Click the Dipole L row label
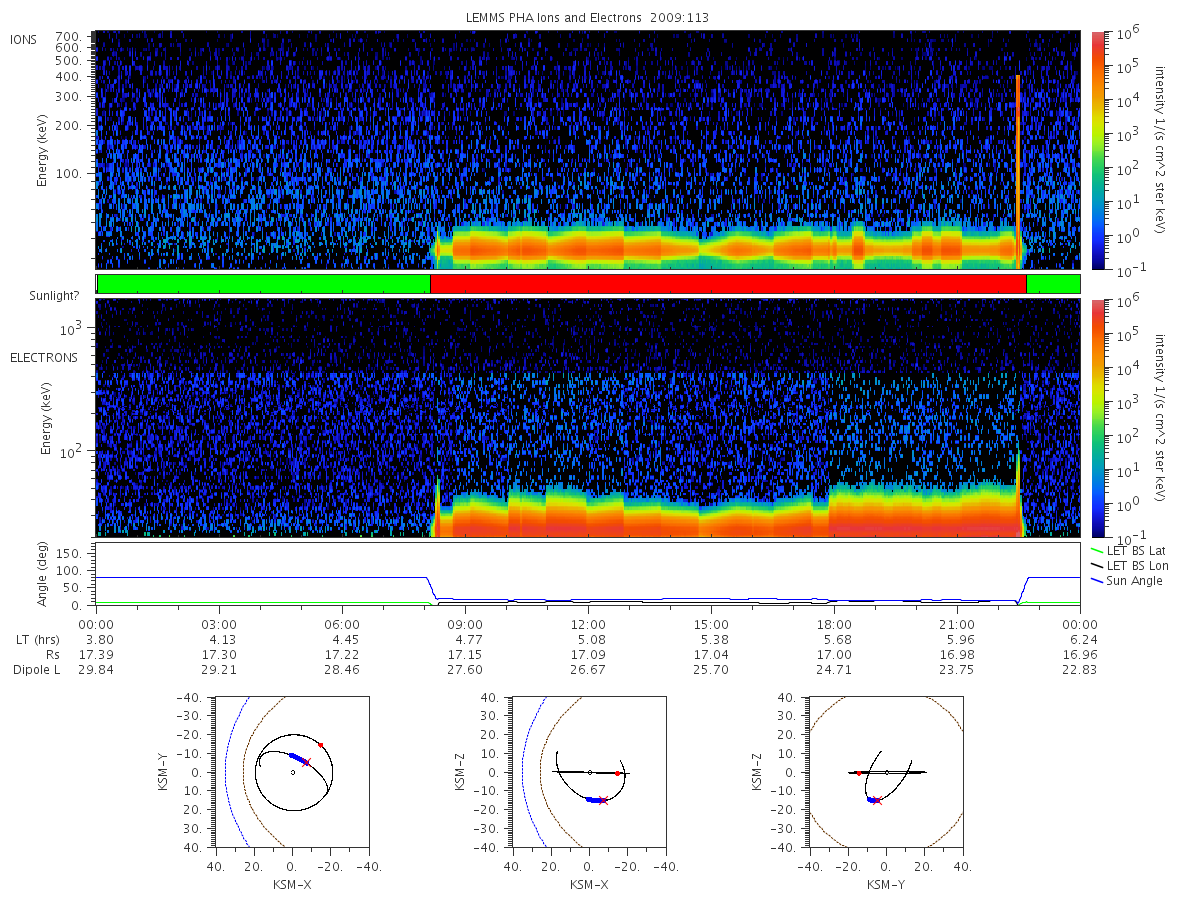Screen dimensions: 1200x900 (x=36, y=670)
